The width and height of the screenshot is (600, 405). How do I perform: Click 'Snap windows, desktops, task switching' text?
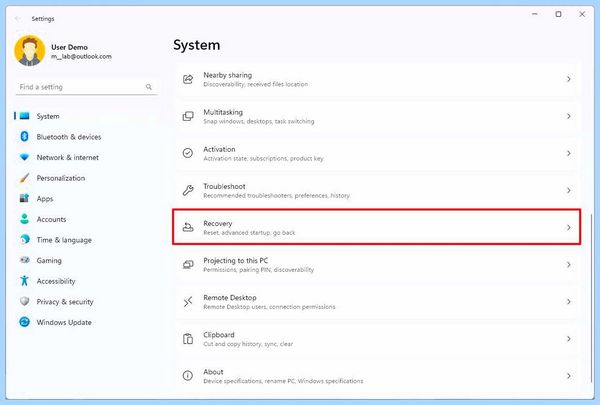pos(259,121)
